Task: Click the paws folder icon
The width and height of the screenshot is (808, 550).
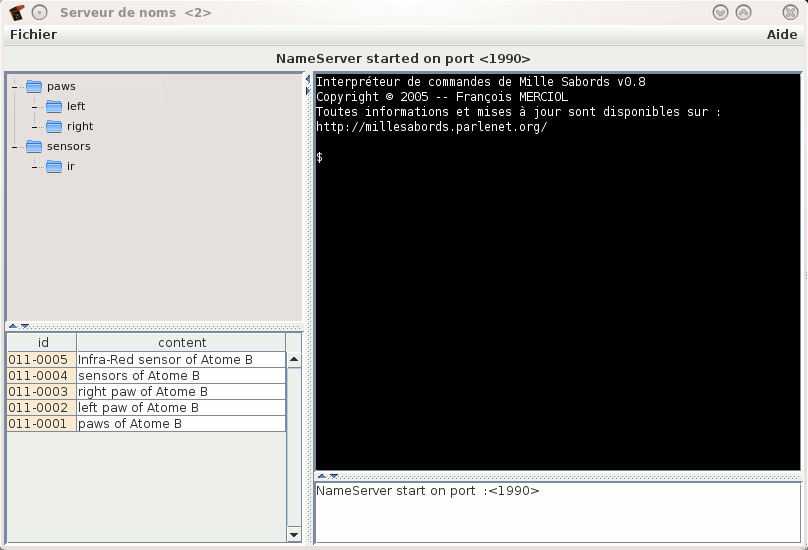Action: click(x=34, y=87)
